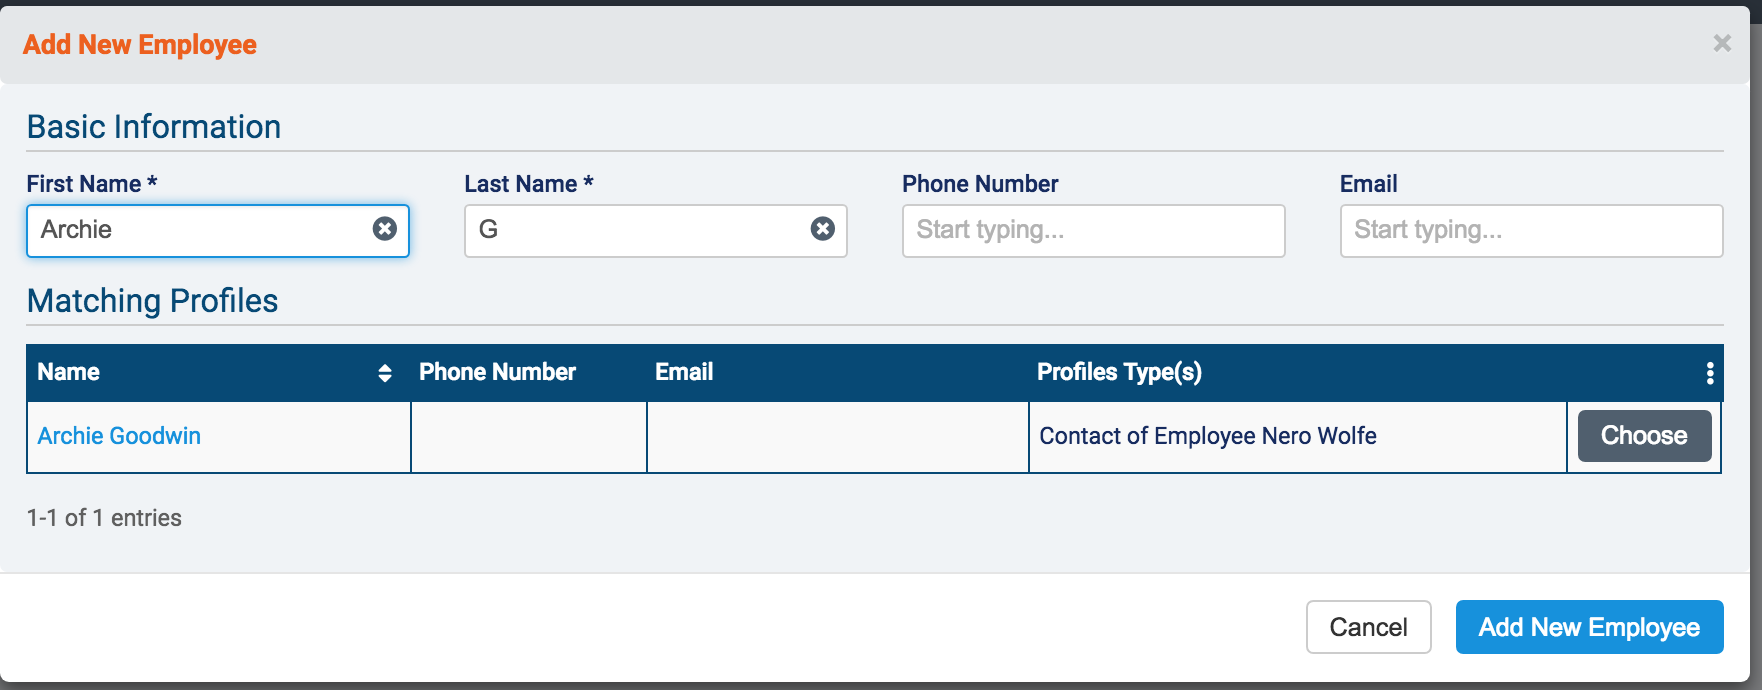The width and height of the screenshot is (1762, 690).
Task: Click into the First Name input
Action: click(200, 230)
